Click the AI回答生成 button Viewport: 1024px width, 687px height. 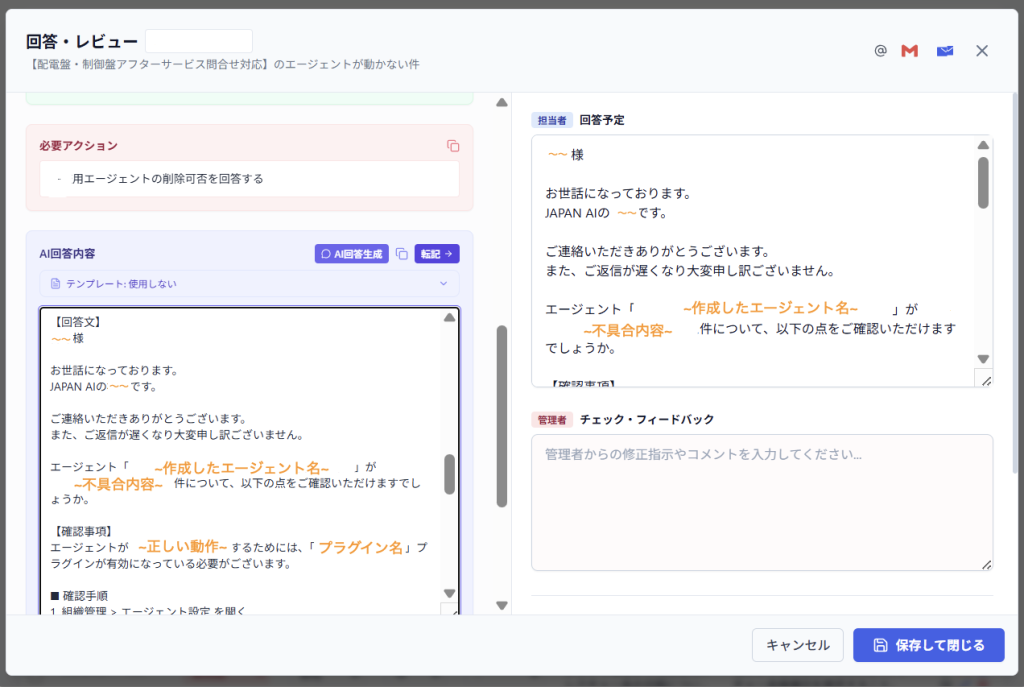(351, 254)
